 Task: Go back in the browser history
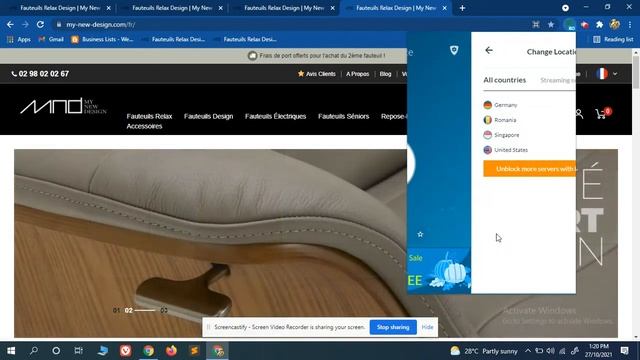click(10, 24)
